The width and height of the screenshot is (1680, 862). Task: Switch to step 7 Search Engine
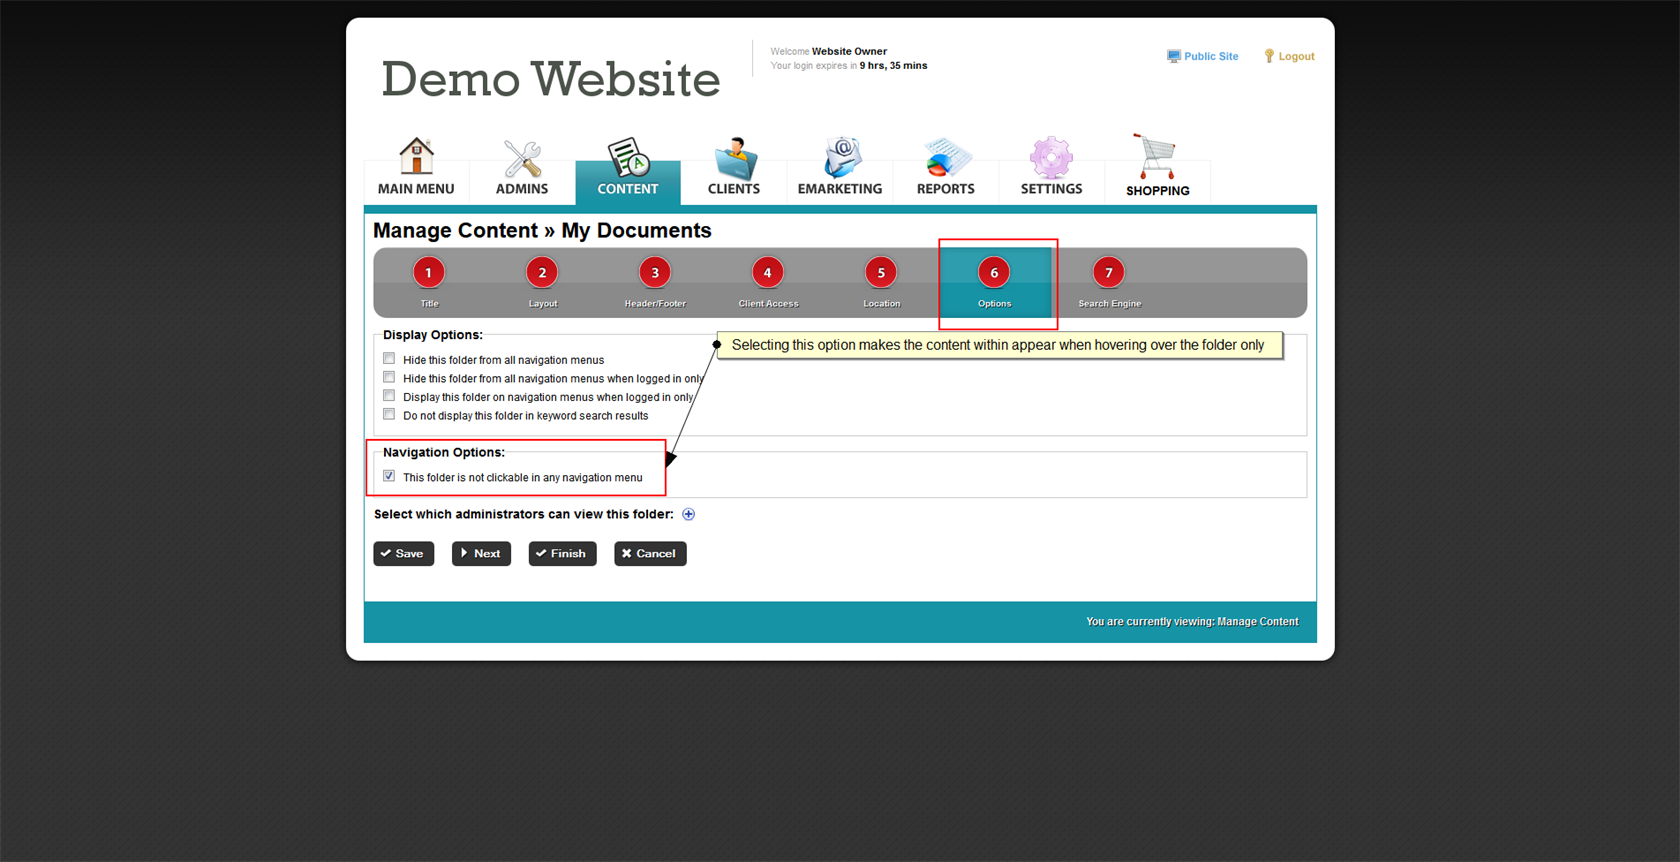tap(1108, 273)
